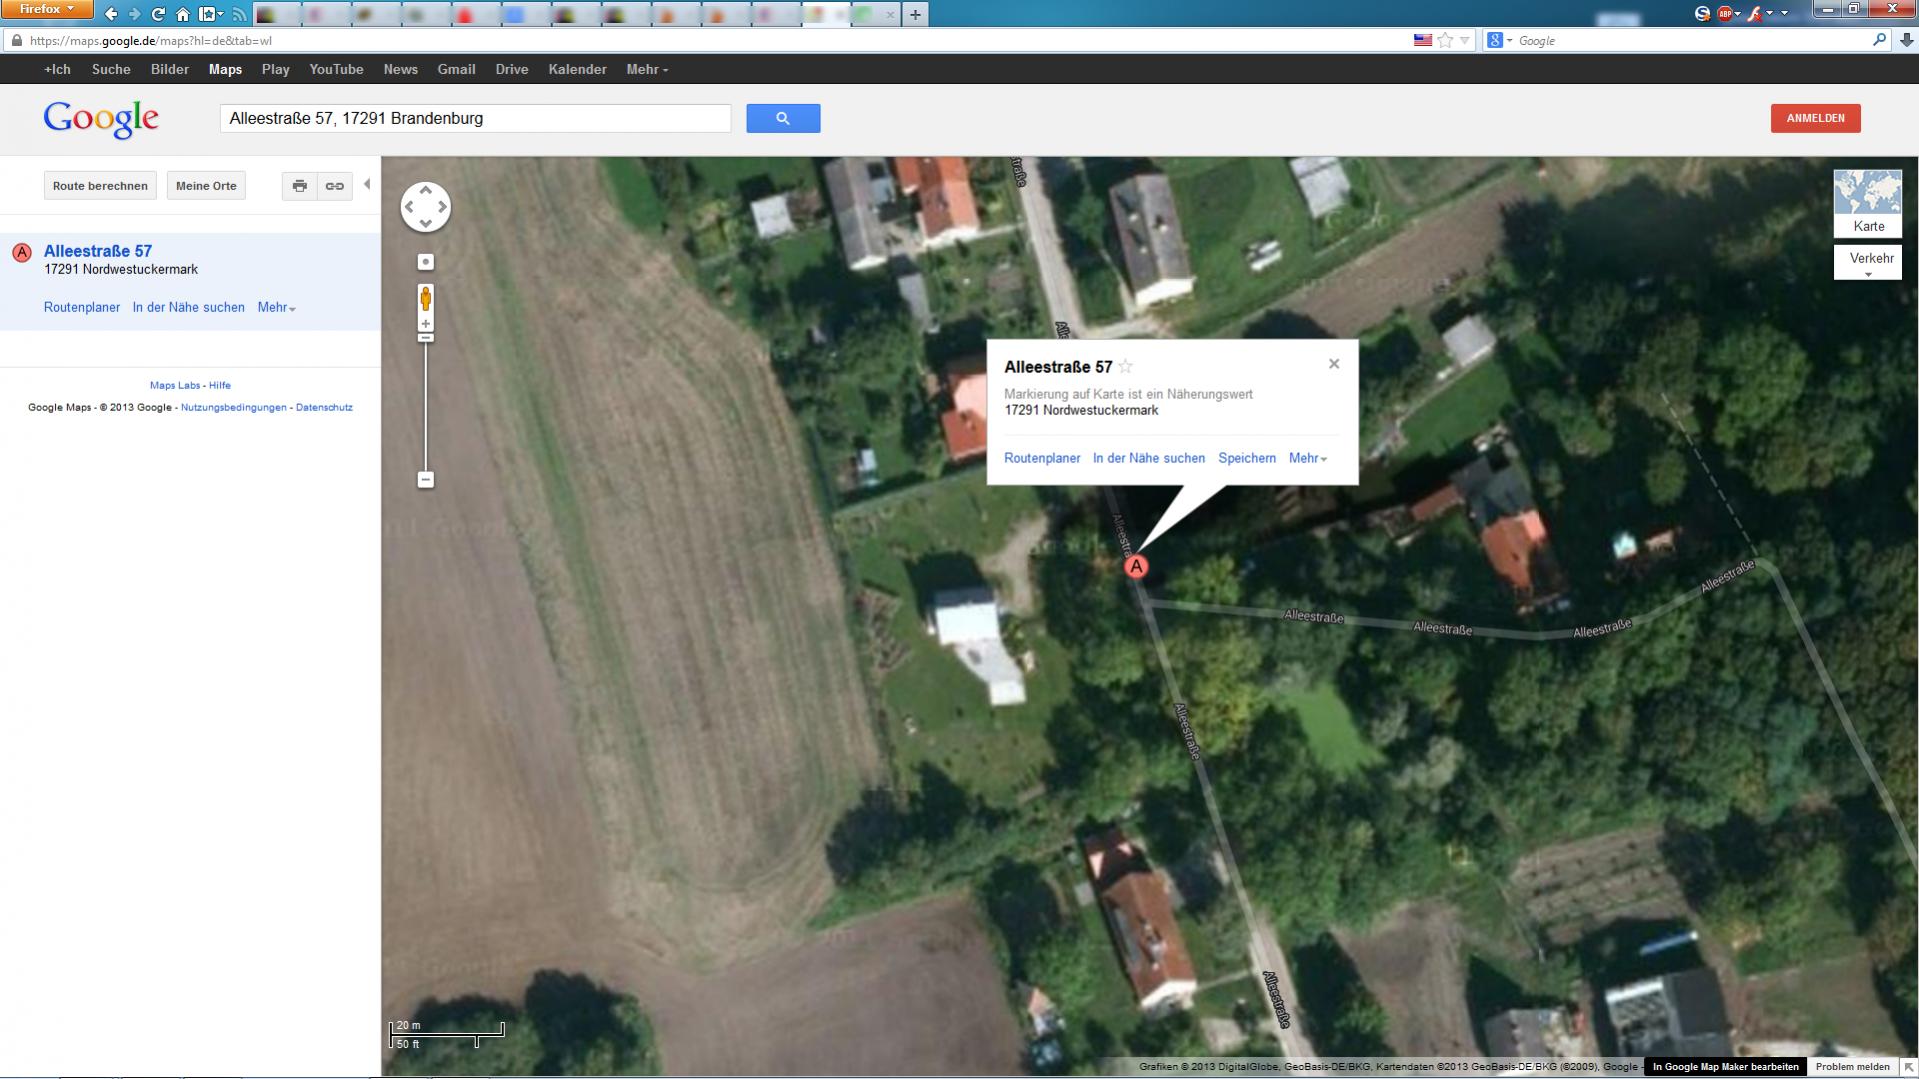Open the Hilfe link
This screenshot has width=1919, height=1079.
coord(220,385)
